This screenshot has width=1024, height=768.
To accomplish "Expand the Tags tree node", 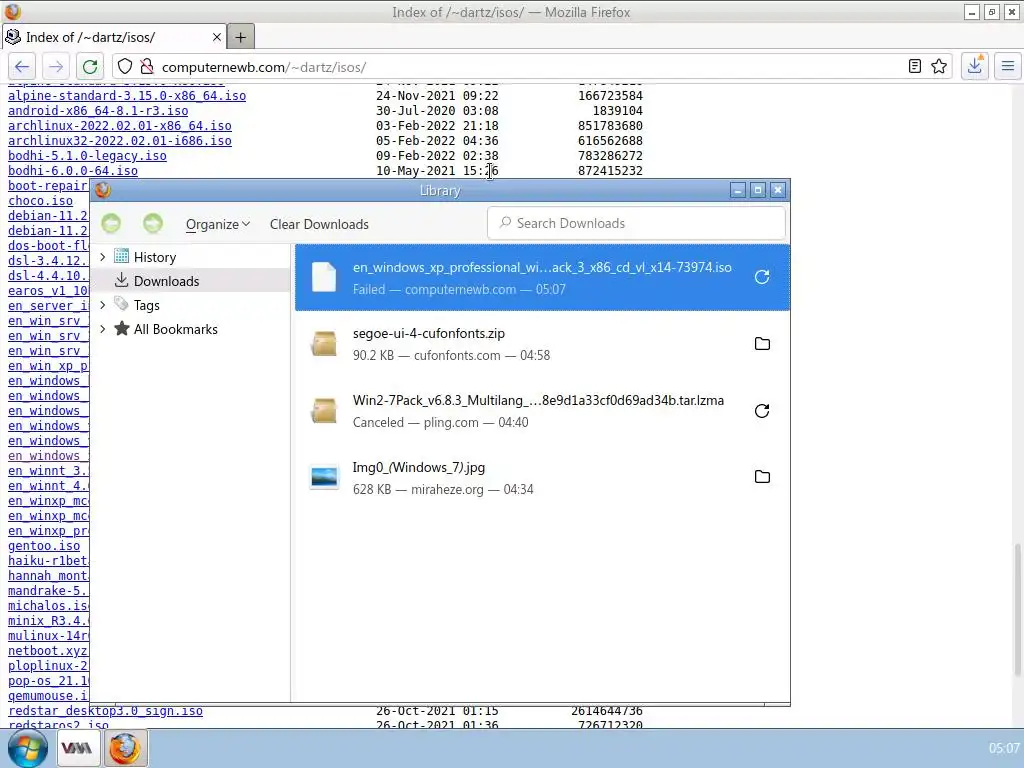I will (103, 305).
